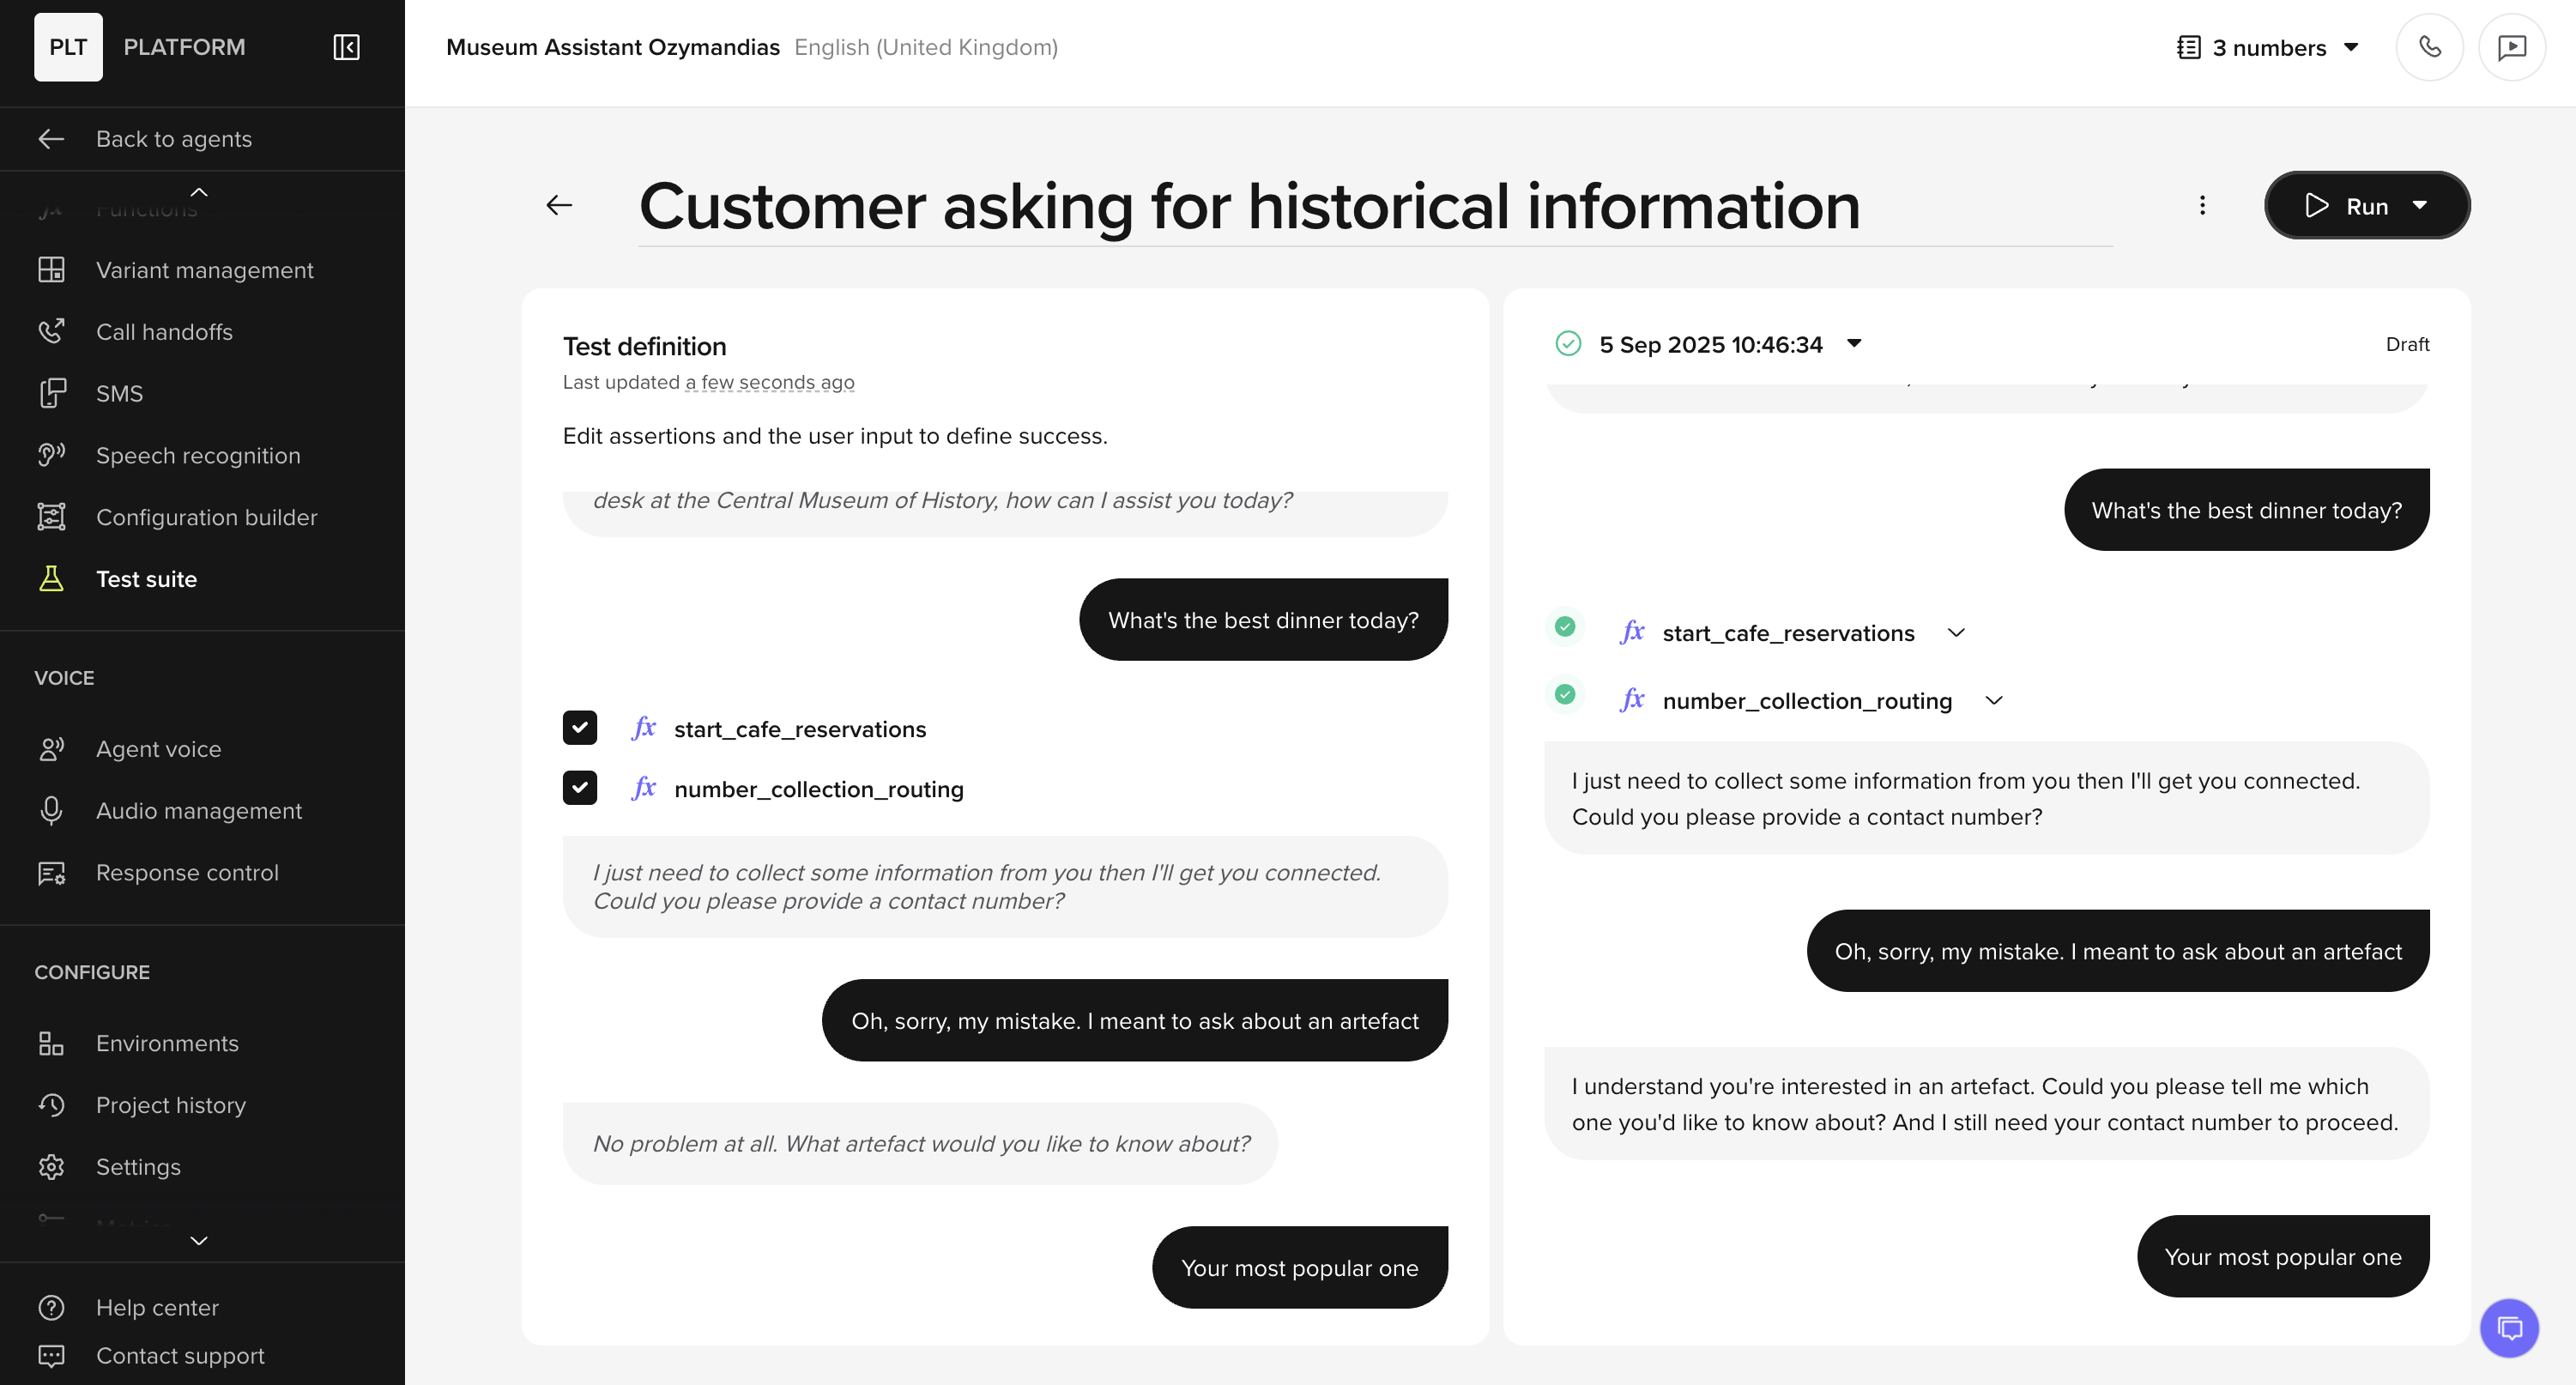Viewport: 2576px width, 1385px height.
Task: Open Variant management menu item
Action: coord(204,270)
